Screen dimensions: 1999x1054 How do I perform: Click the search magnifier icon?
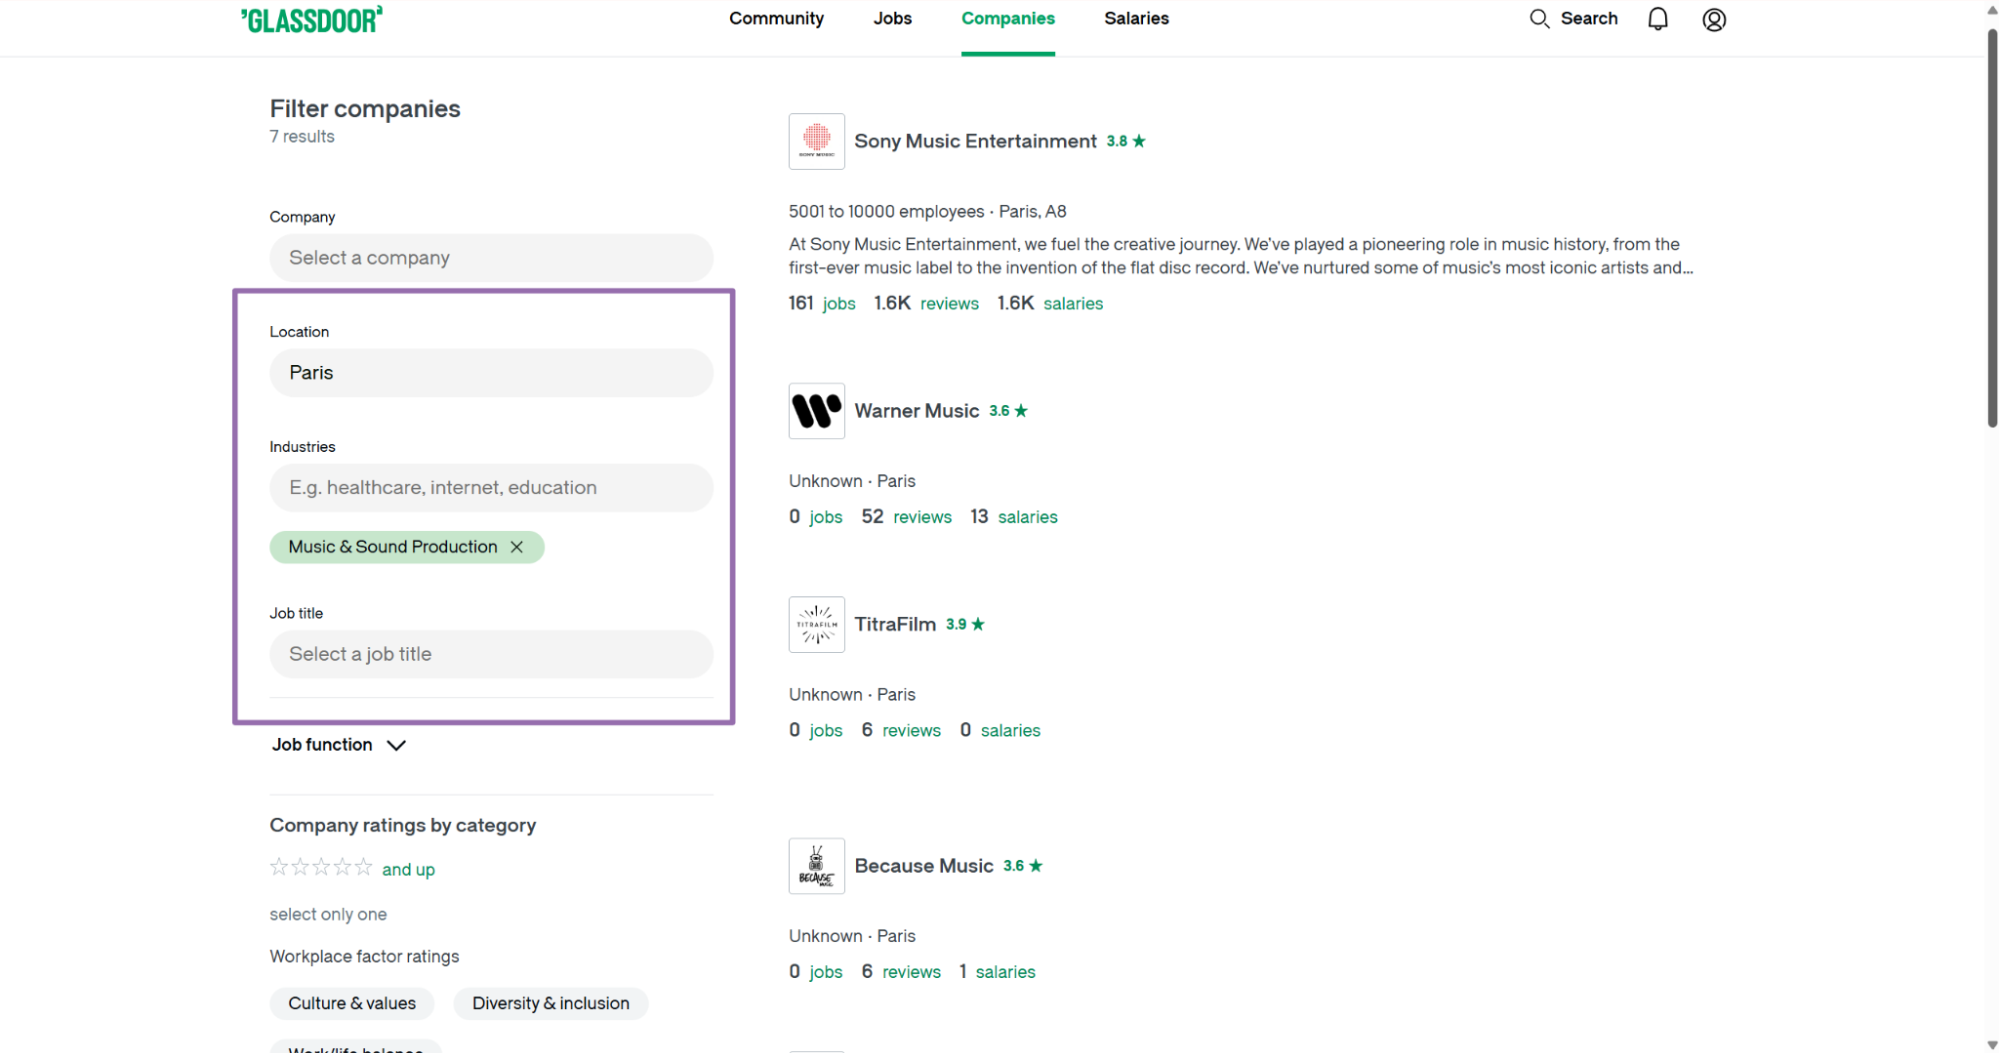click(1539, 19)
